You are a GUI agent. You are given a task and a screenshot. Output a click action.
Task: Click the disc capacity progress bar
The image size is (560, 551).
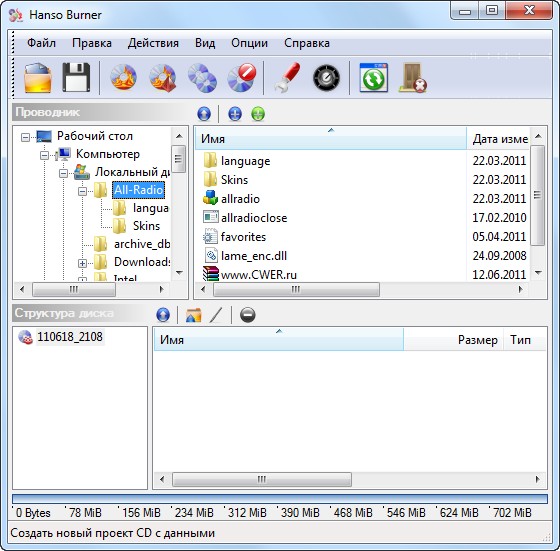[280, 499]
